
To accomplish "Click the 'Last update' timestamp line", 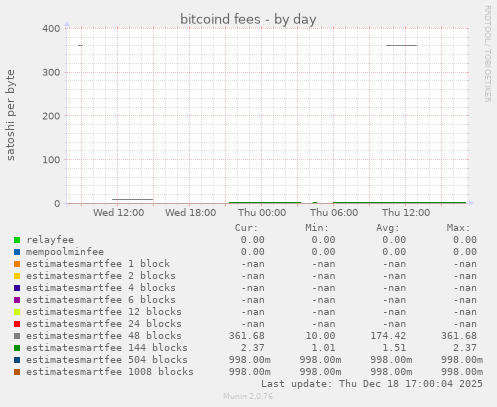I will tap(372, 384).
